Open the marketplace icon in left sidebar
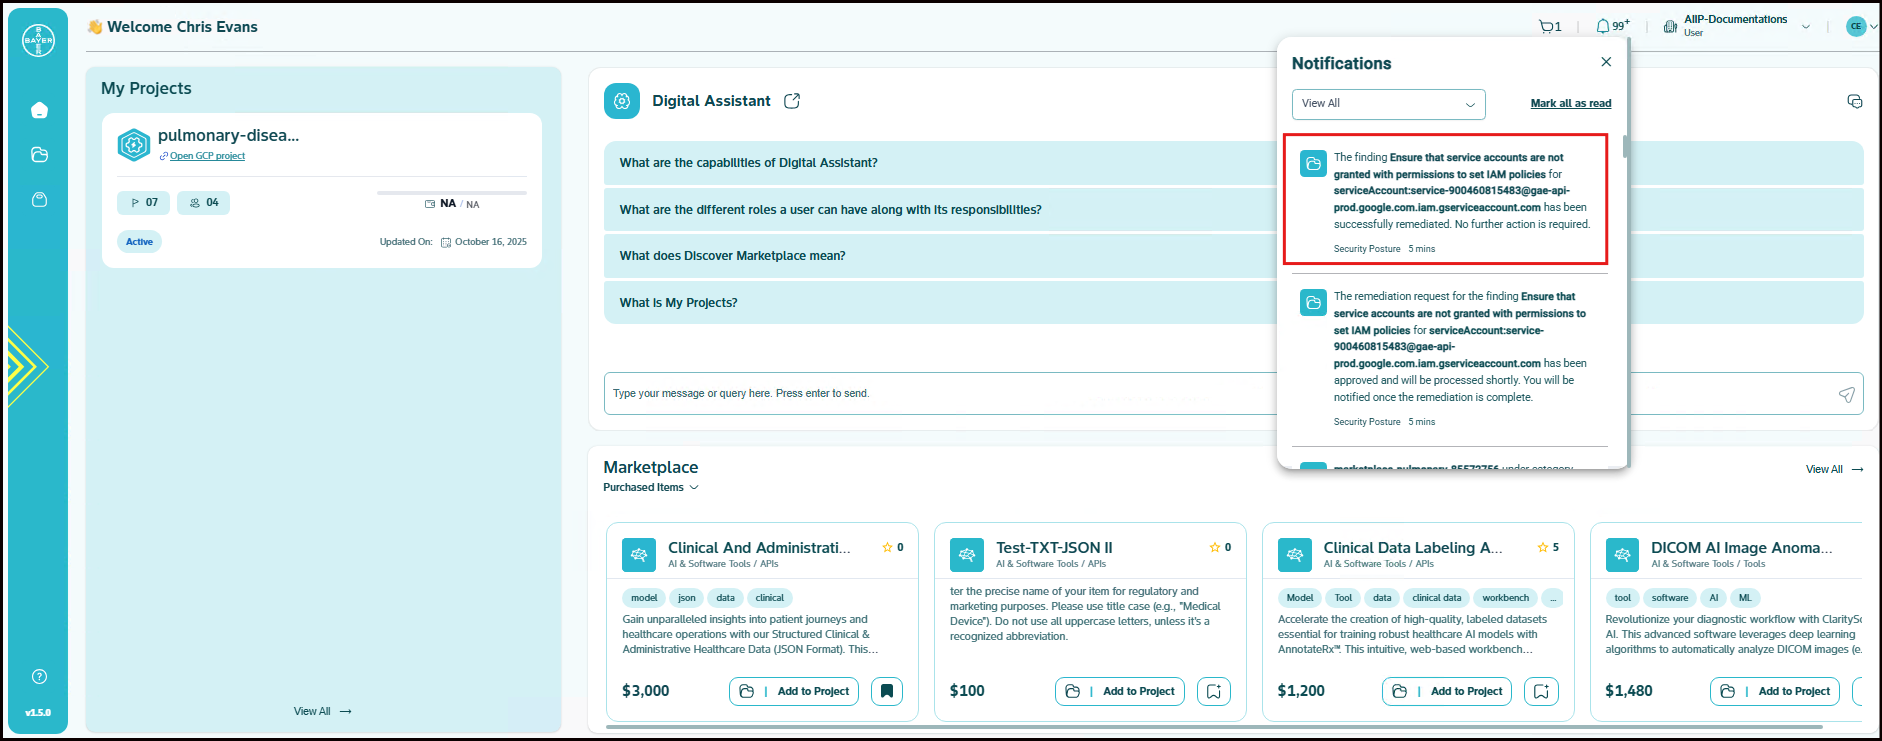 click(x=39, y=200)
